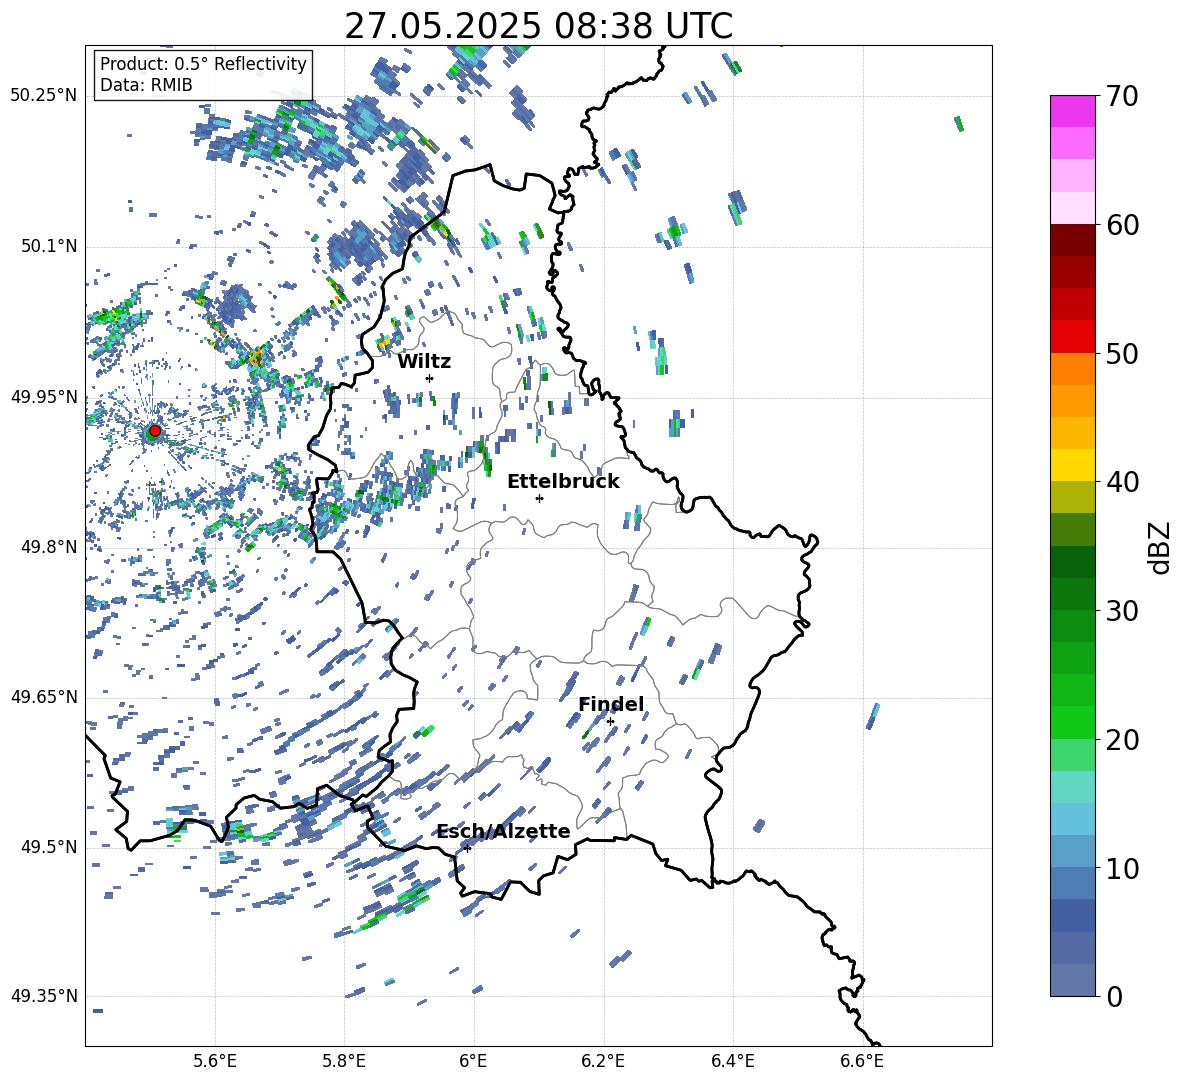Click the Data: RMIB text

point(146,85)
